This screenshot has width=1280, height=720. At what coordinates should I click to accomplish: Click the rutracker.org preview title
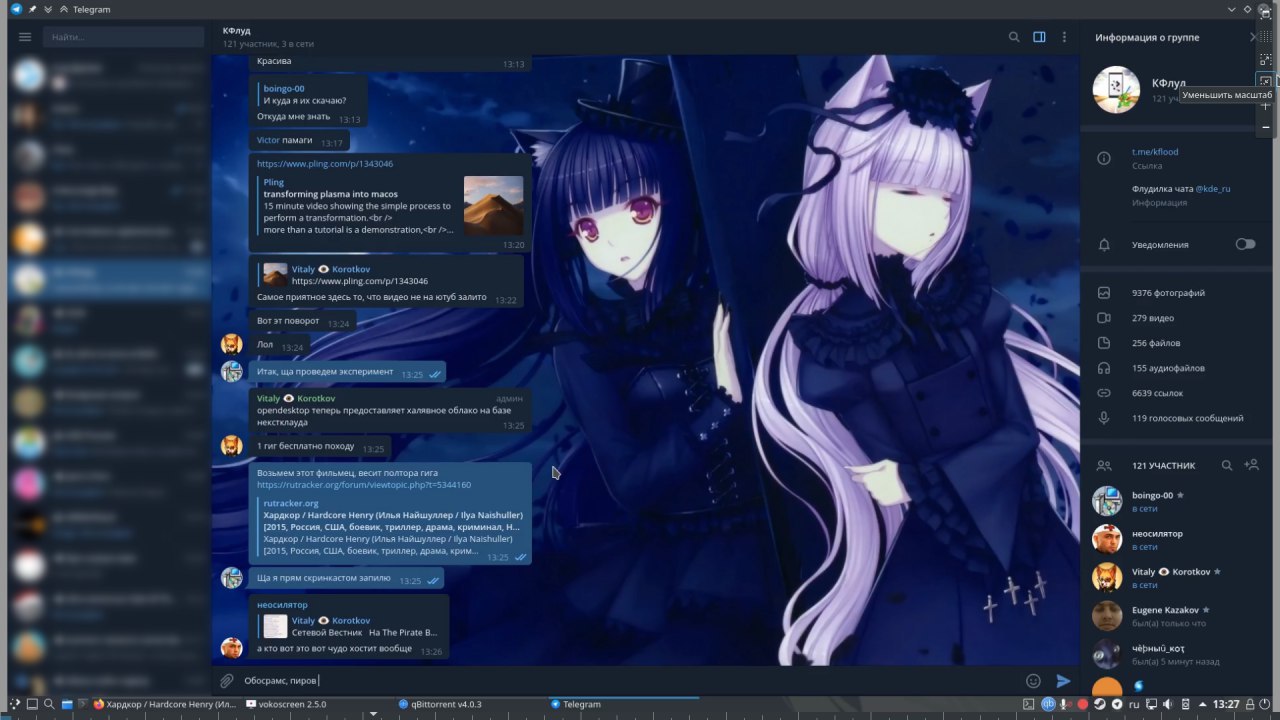coord(392,521)
